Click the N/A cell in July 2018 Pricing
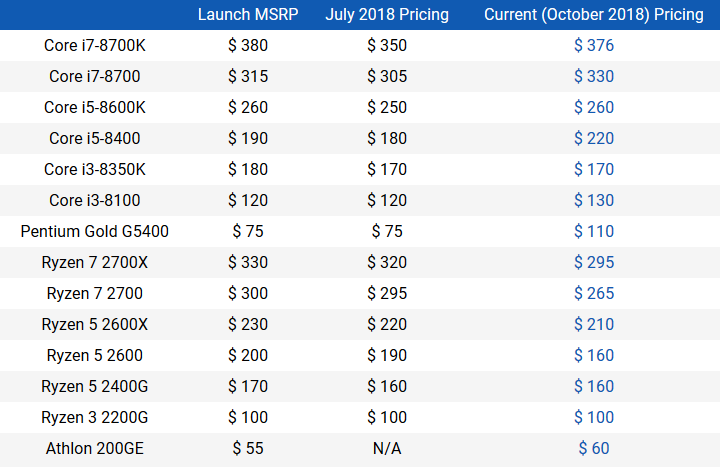The image size is (720, 467). click(386, 449)
